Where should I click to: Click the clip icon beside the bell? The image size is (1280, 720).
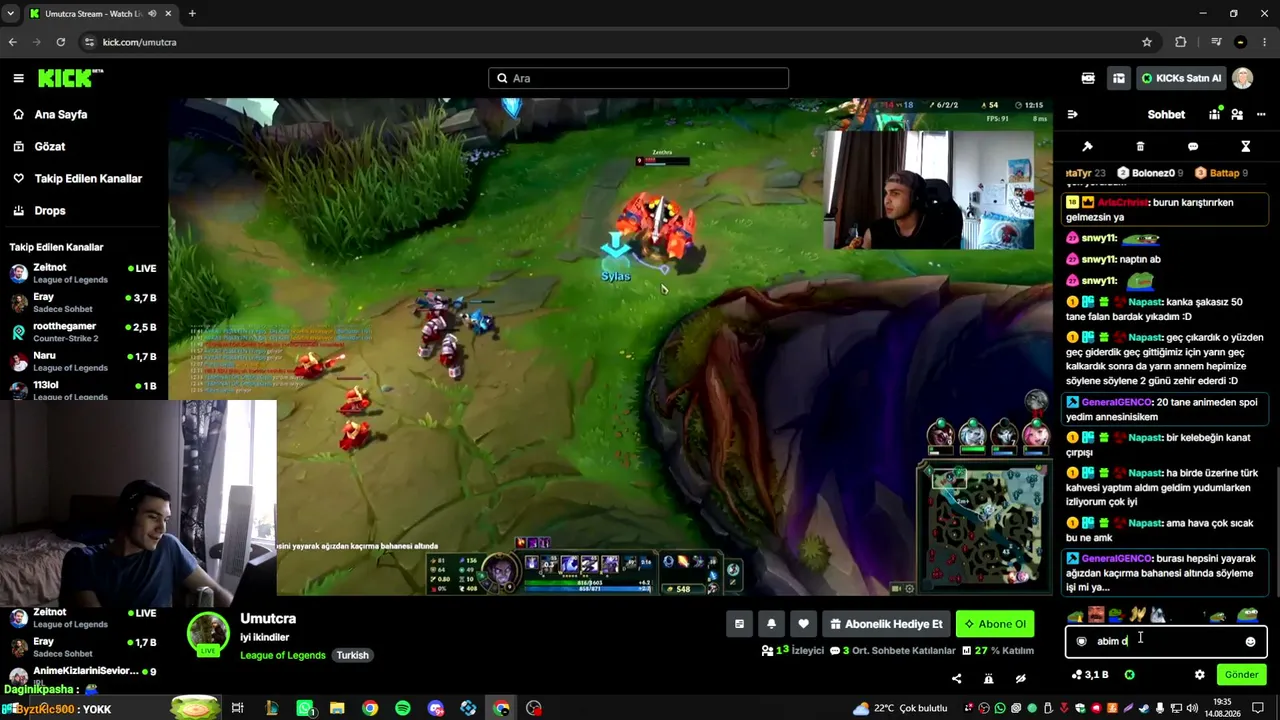point(739,624)
